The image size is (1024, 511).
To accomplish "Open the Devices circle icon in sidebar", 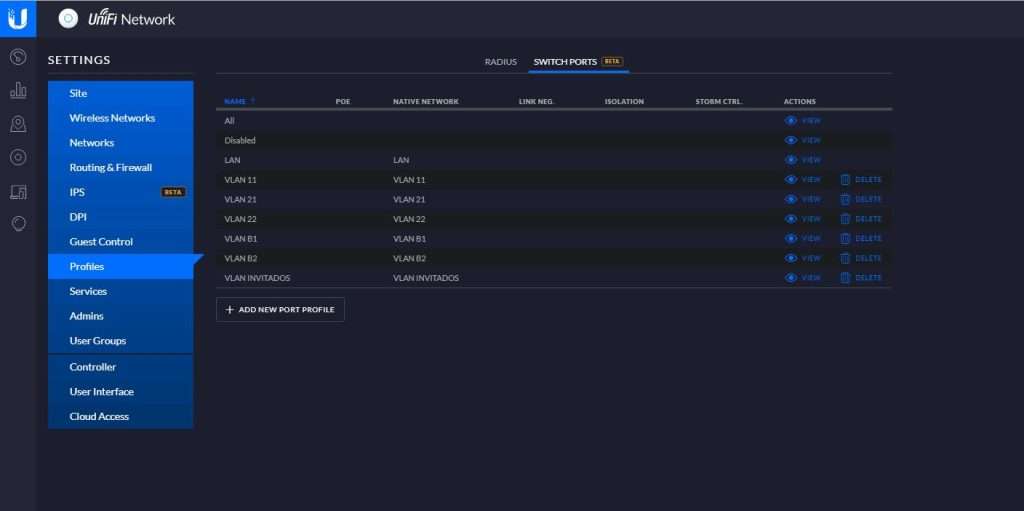I will 18,157.
